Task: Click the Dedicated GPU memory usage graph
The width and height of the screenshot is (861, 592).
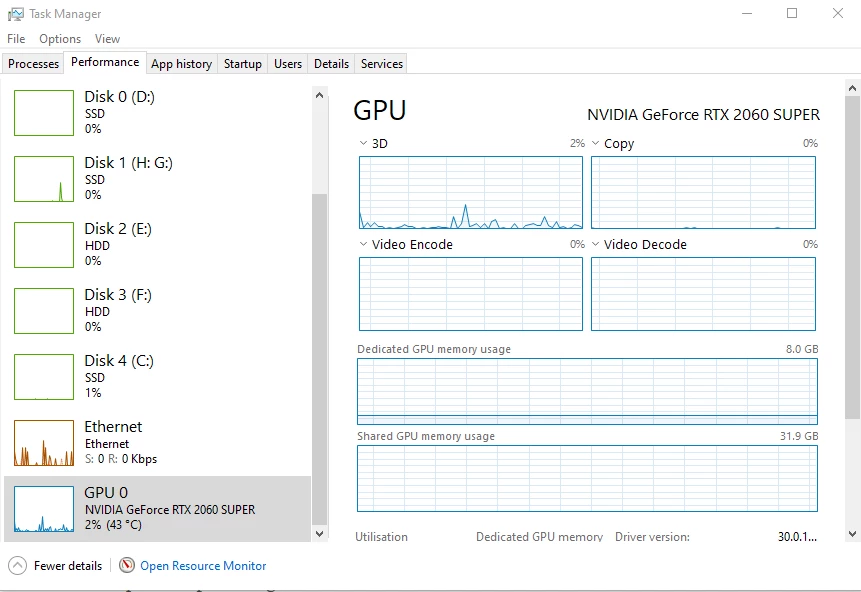Action: point(588,392)
